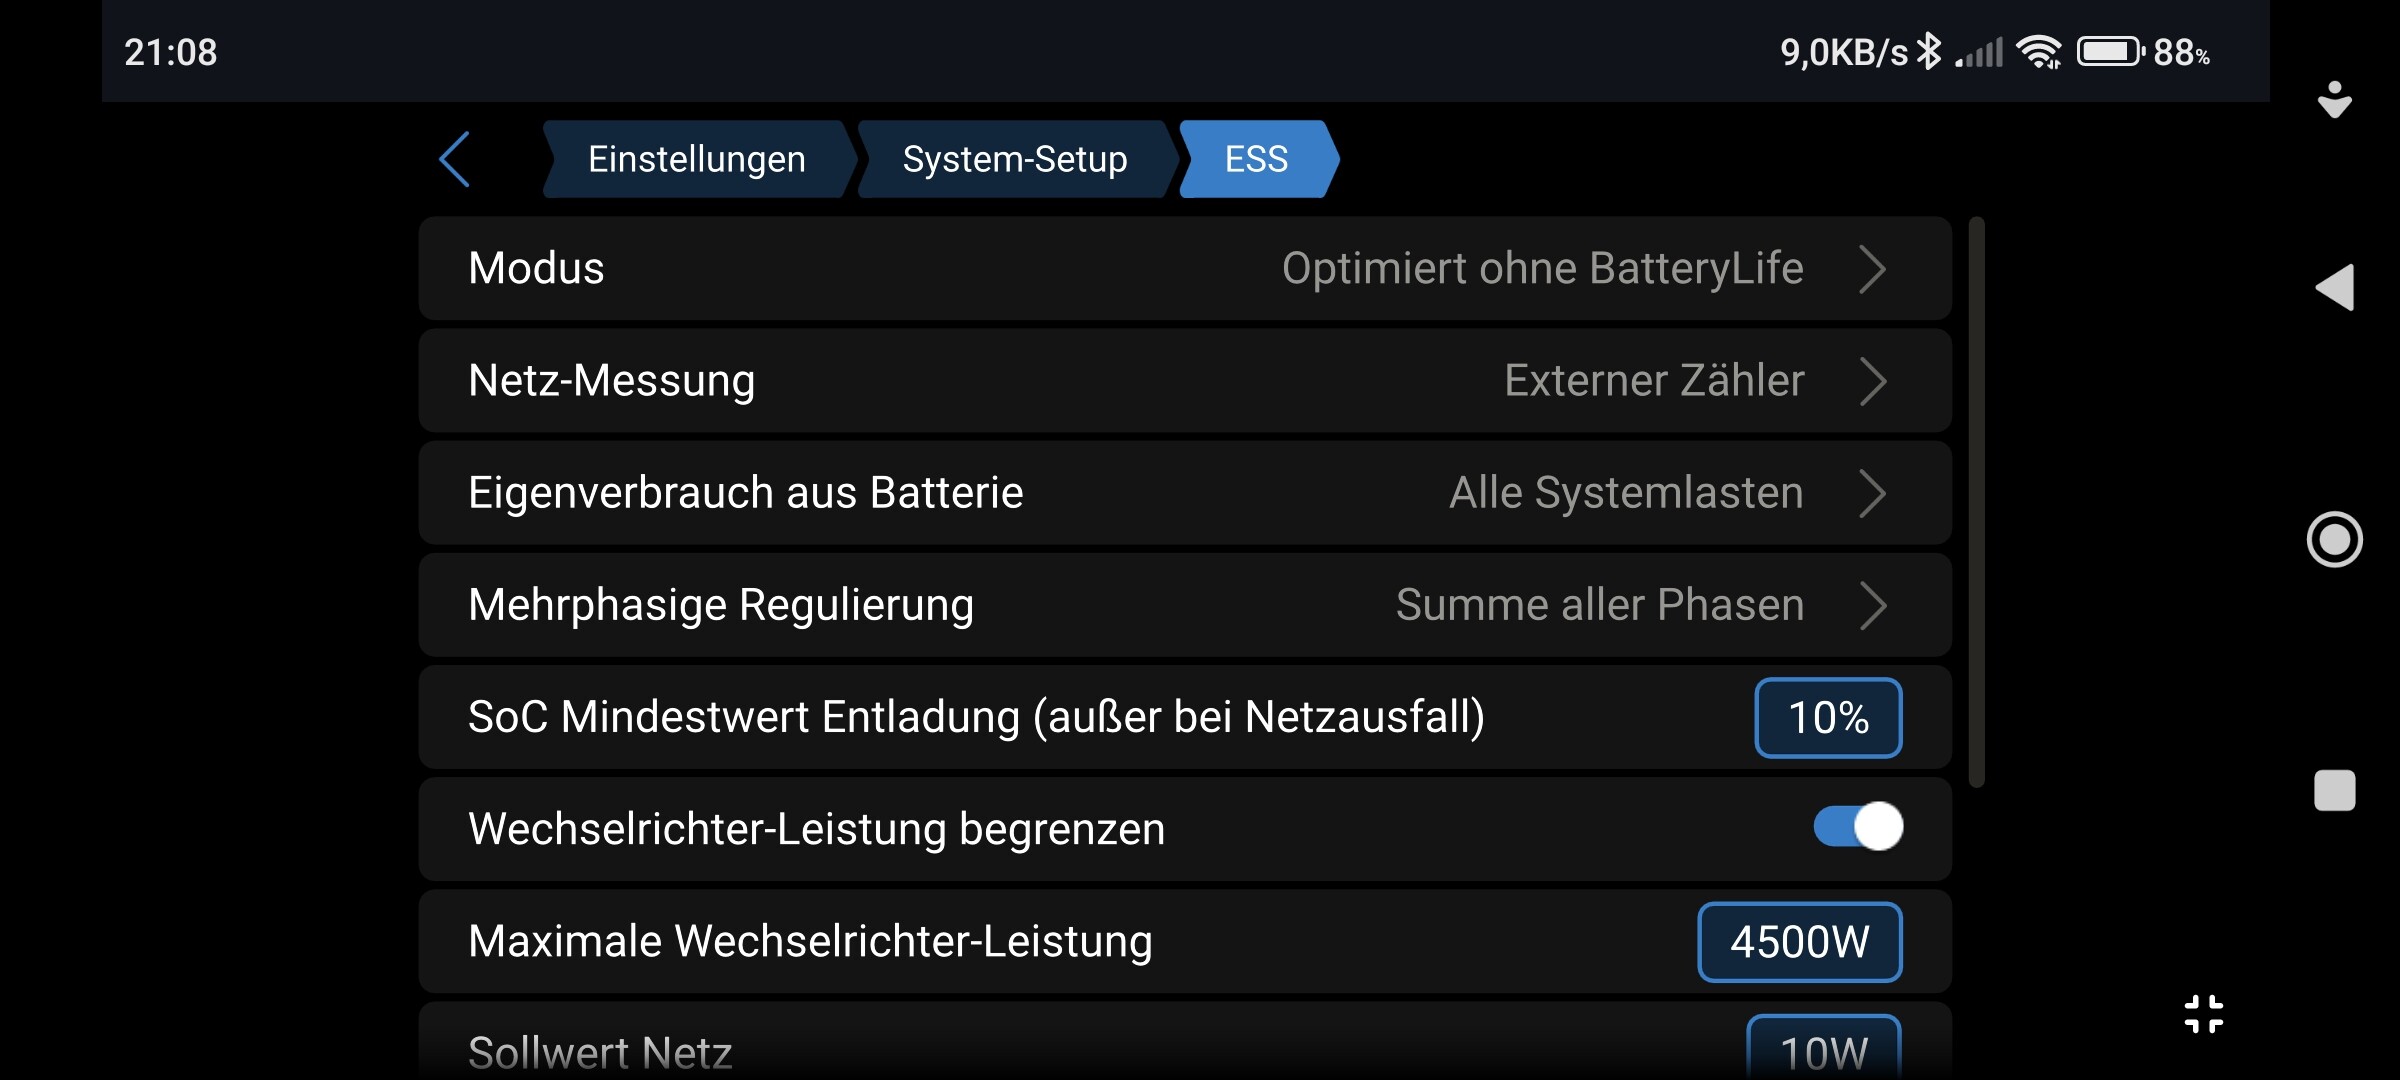The image size is (2400, 1080).
Task: Tap the Wi-Fi status icon
Action: point(2039,51)
